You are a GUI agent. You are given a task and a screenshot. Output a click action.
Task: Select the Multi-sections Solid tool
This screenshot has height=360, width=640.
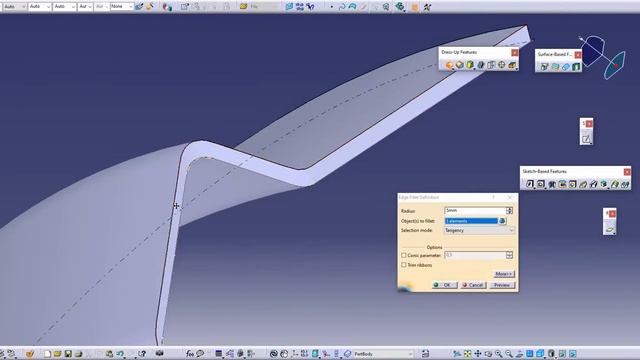[615, 184]
